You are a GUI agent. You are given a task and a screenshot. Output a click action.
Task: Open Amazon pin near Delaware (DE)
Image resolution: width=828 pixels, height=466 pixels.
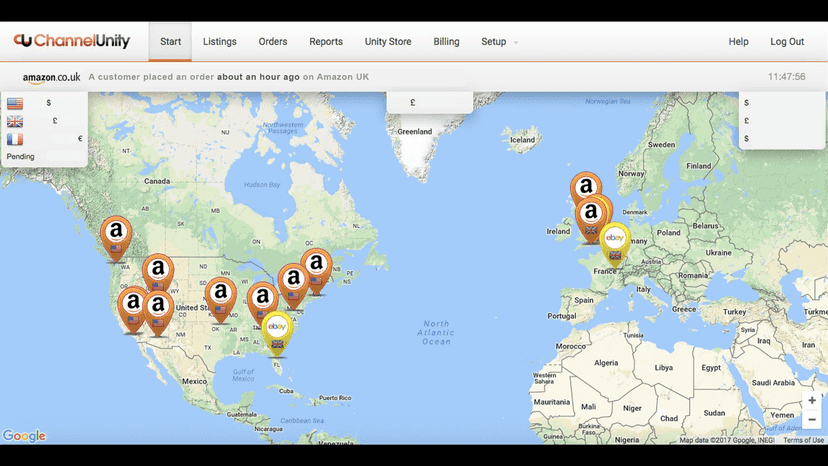point(293,284)
